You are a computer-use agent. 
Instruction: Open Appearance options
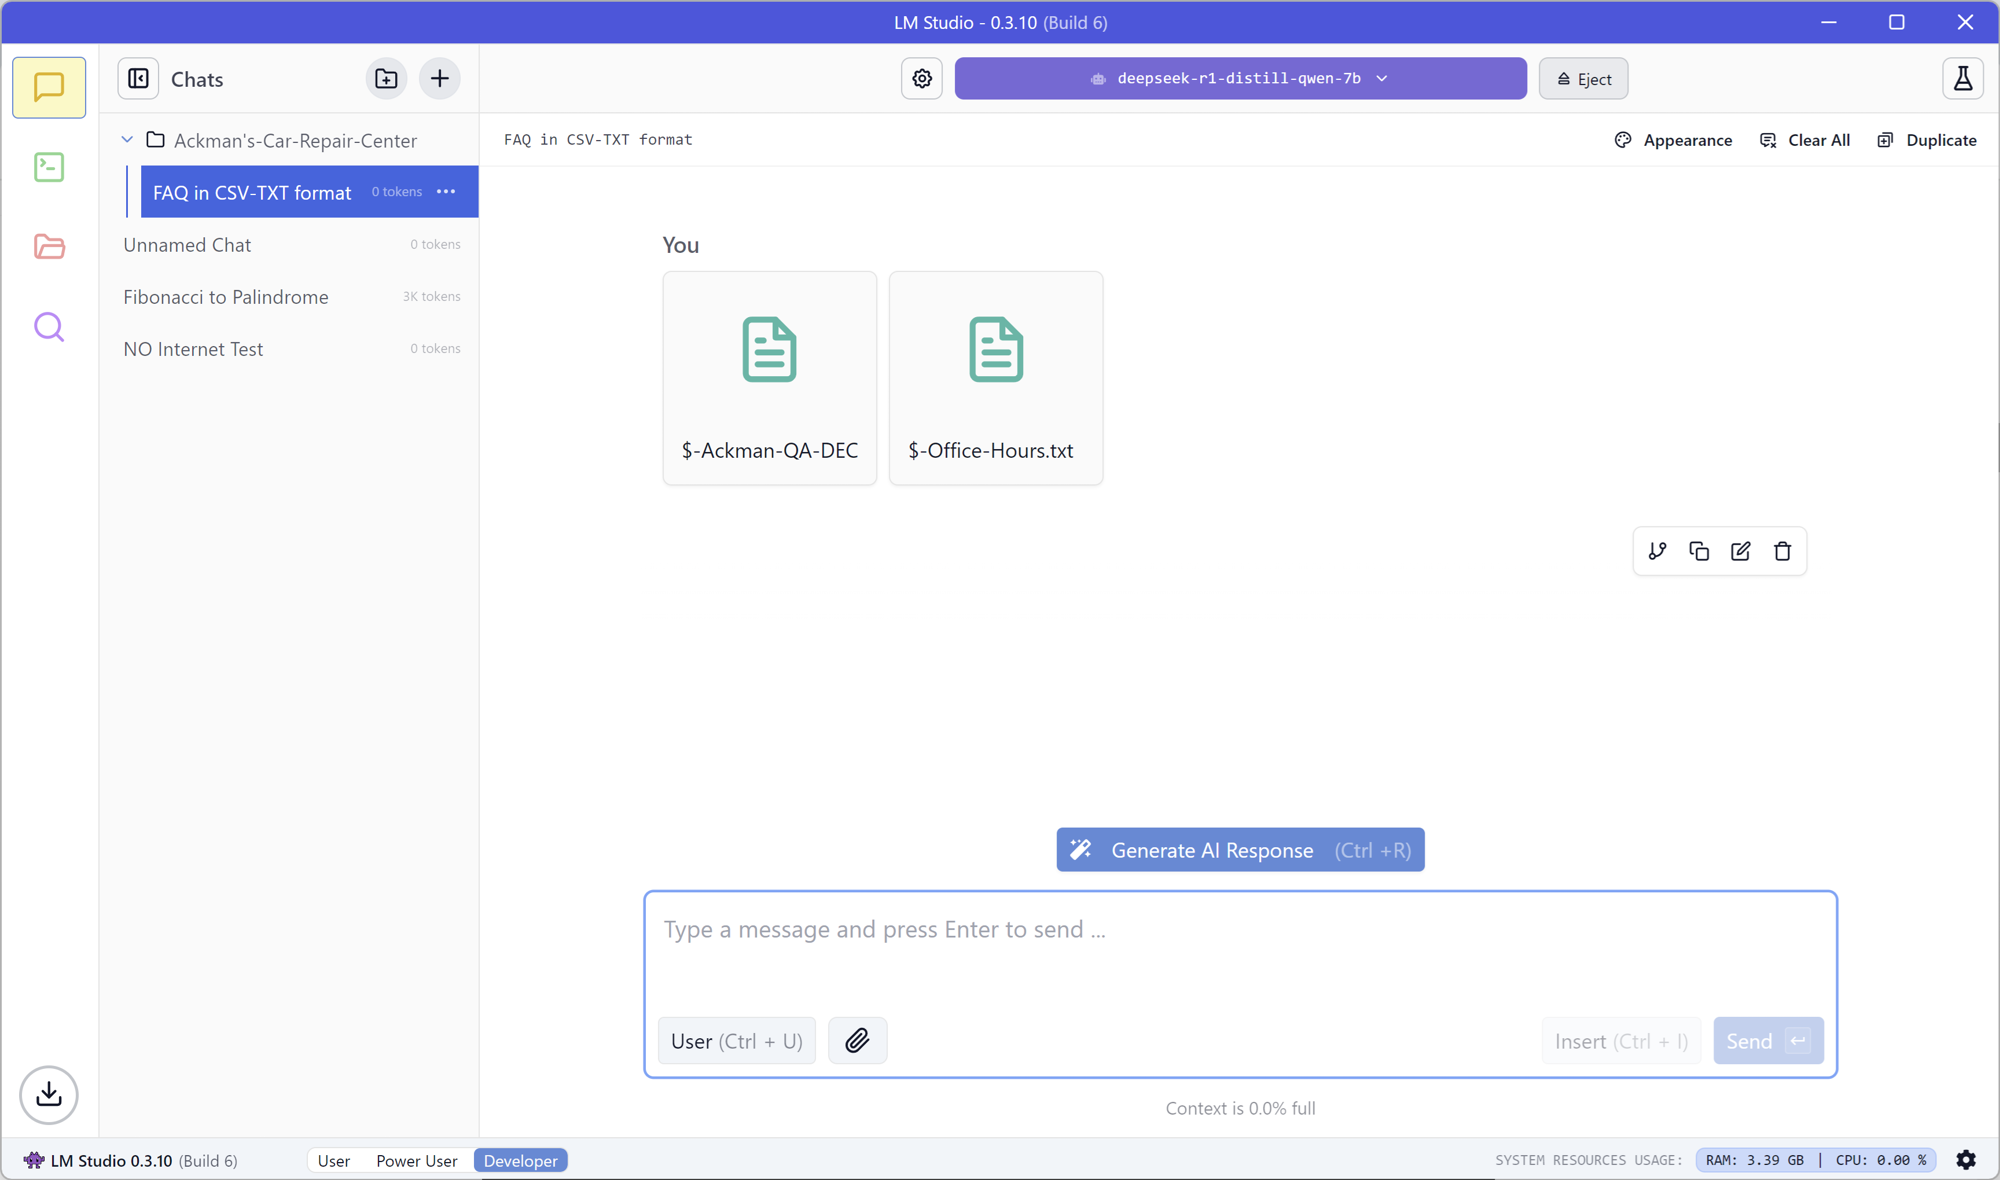pyautogui.click(x=1673, y=140)
